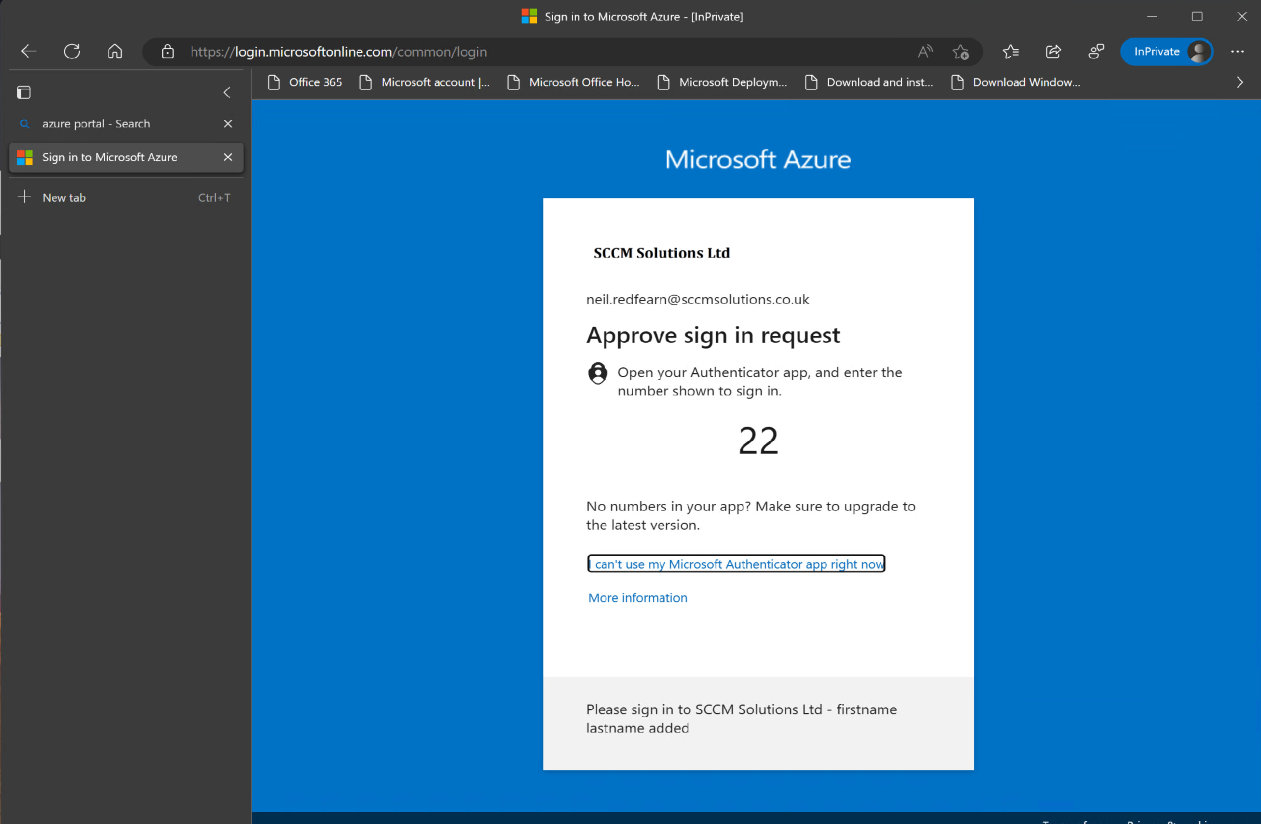Open the InPrivate profile menu
The height and width of the screenshot is (824, 1261).
[x=1166, y=52]
